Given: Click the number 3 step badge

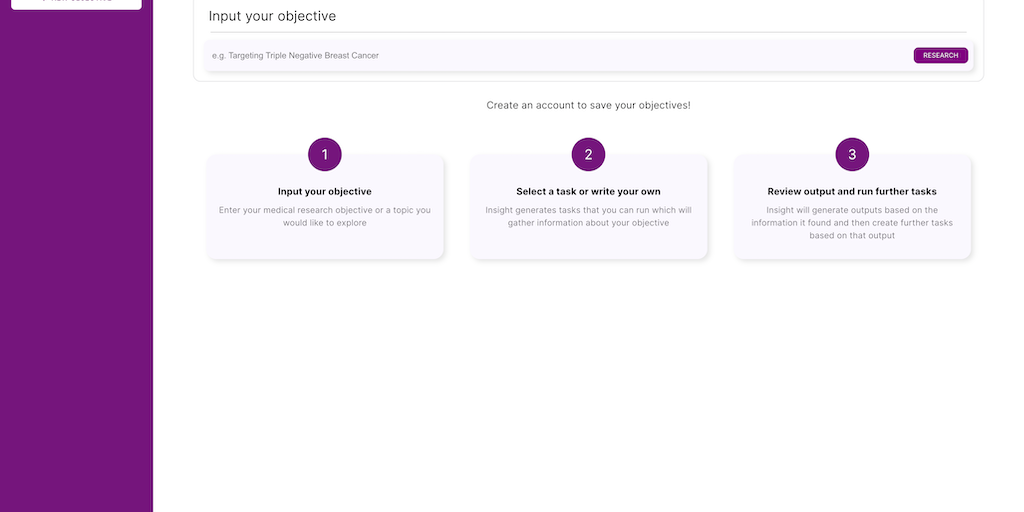Looking at the screenshot, I should pos(852,154).
